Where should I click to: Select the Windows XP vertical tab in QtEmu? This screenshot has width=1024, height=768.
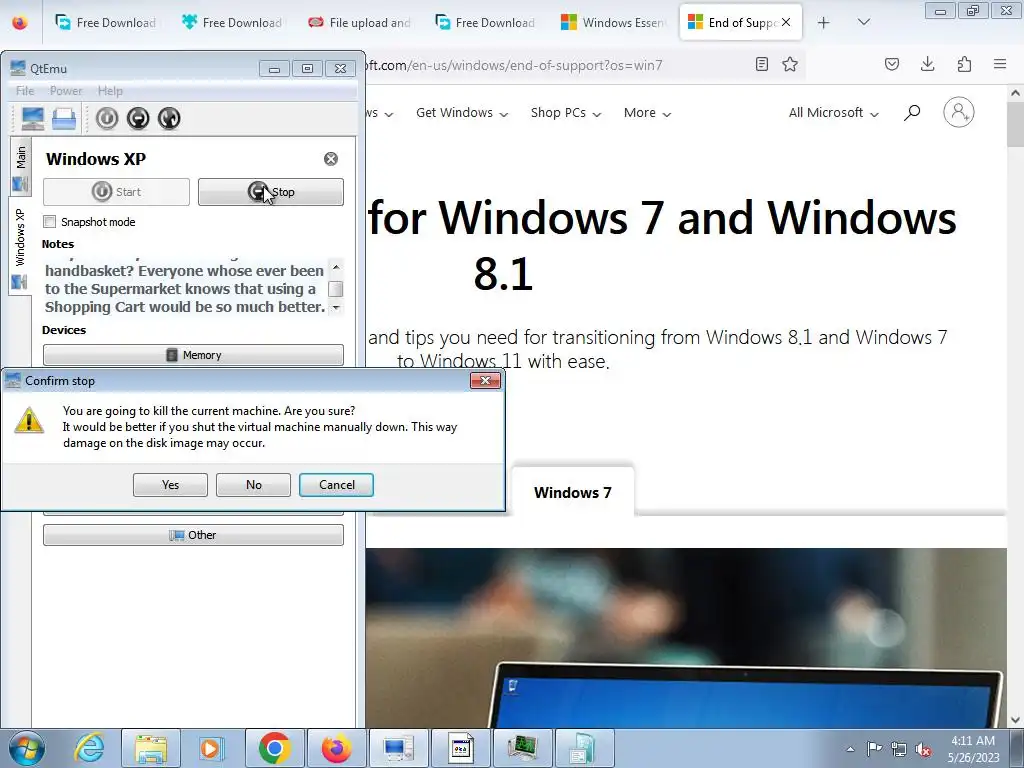coord(20,247)
